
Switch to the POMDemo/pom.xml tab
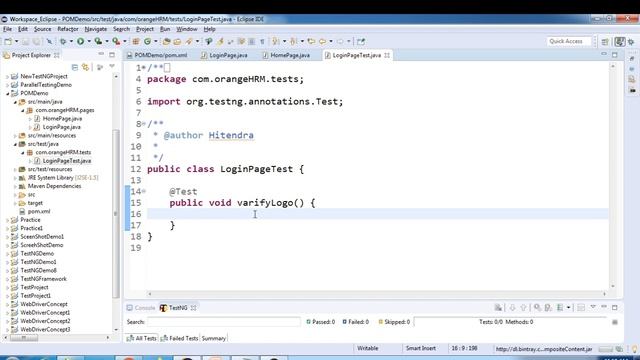(157, 55)
